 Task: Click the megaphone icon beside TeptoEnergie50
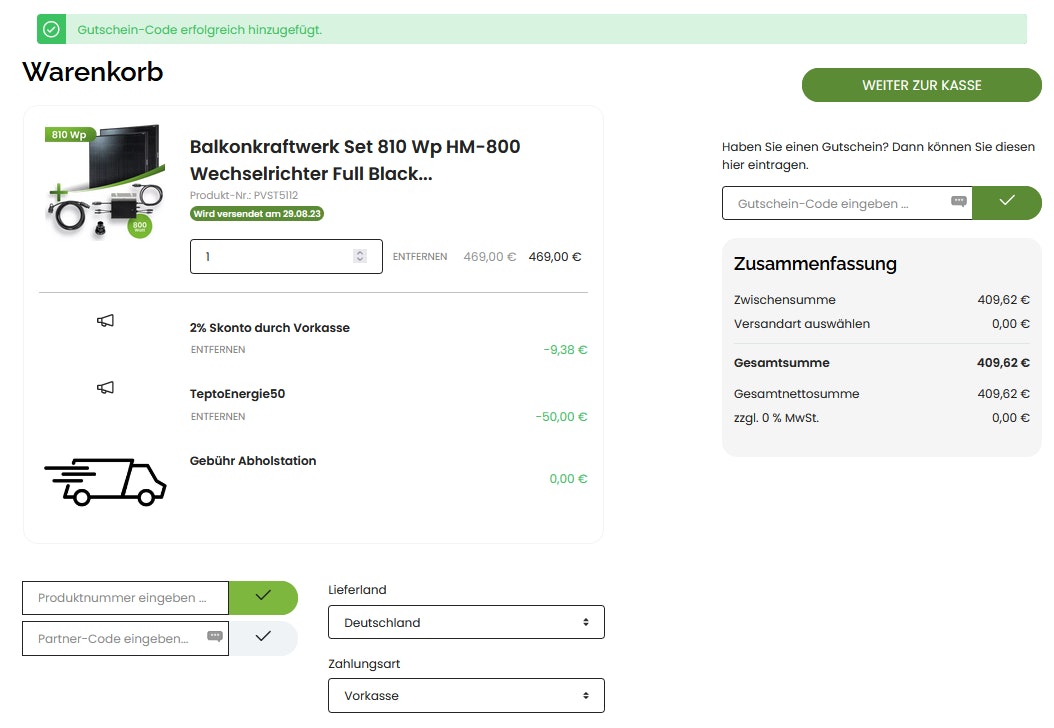point(105,387)
